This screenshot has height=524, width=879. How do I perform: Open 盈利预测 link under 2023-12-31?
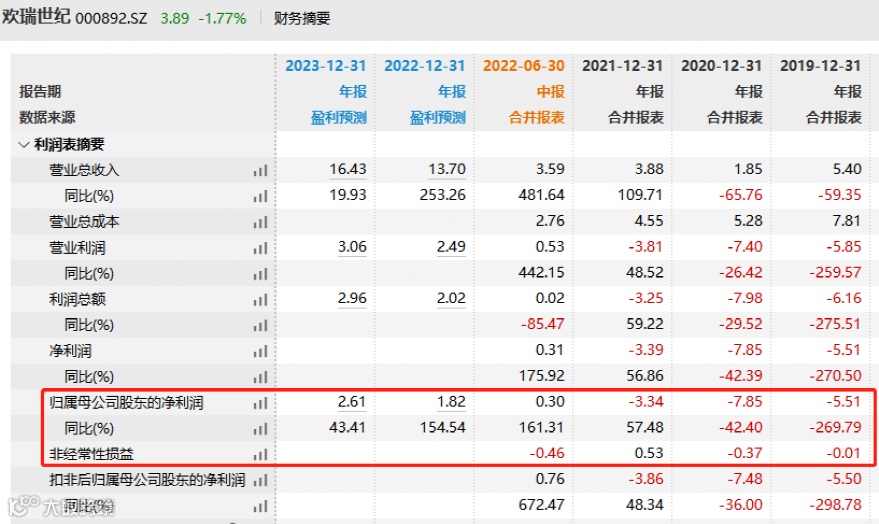(x=339, y=118)
